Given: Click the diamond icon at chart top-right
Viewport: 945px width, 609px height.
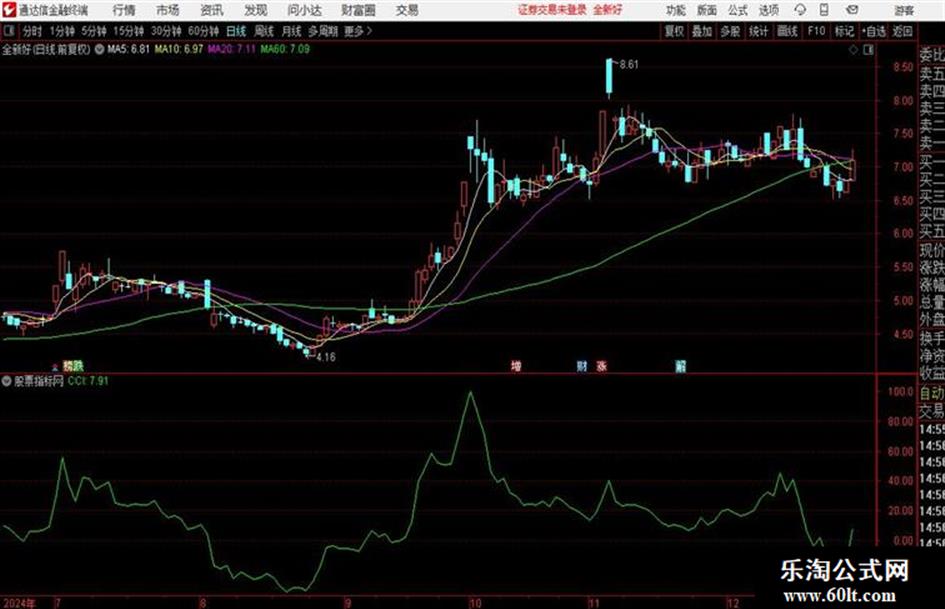Looking at the screenshot, I should [853, 50].
